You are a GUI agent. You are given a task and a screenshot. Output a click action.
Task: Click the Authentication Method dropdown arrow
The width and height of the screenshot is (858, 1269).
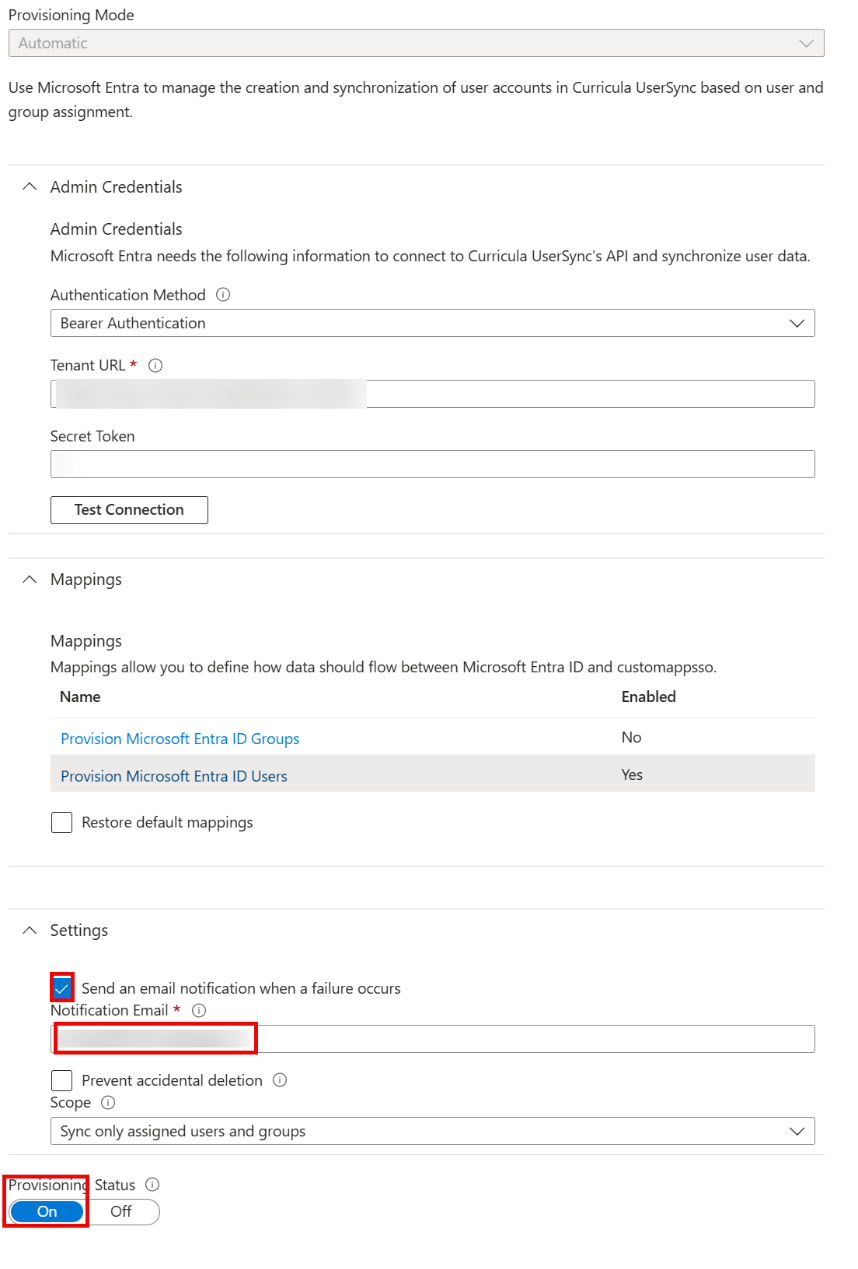[x=797, y=323]
